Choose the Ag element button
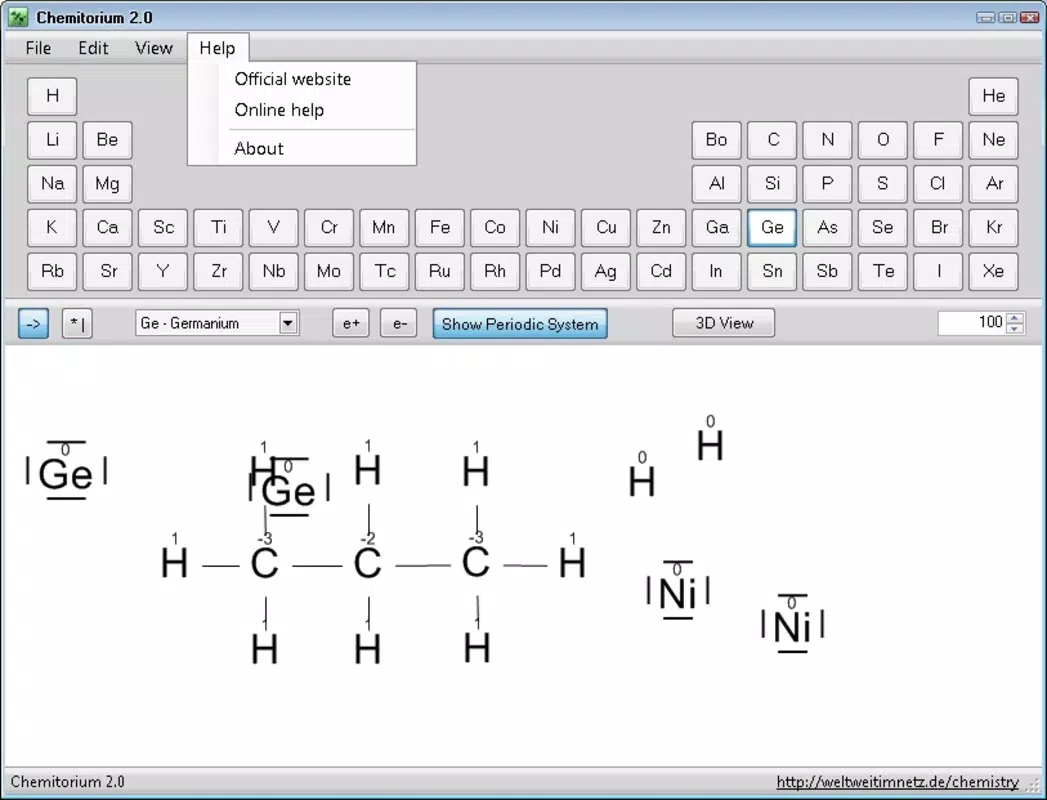Screen dimensions: 1047x800 [606, 272]
